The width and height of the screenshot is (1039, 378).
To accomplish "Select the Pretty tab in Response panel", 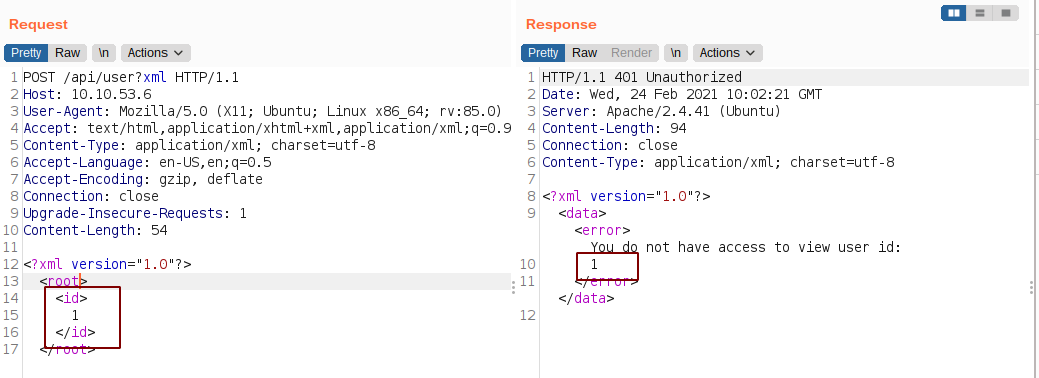I will click(x=543, y=53).
